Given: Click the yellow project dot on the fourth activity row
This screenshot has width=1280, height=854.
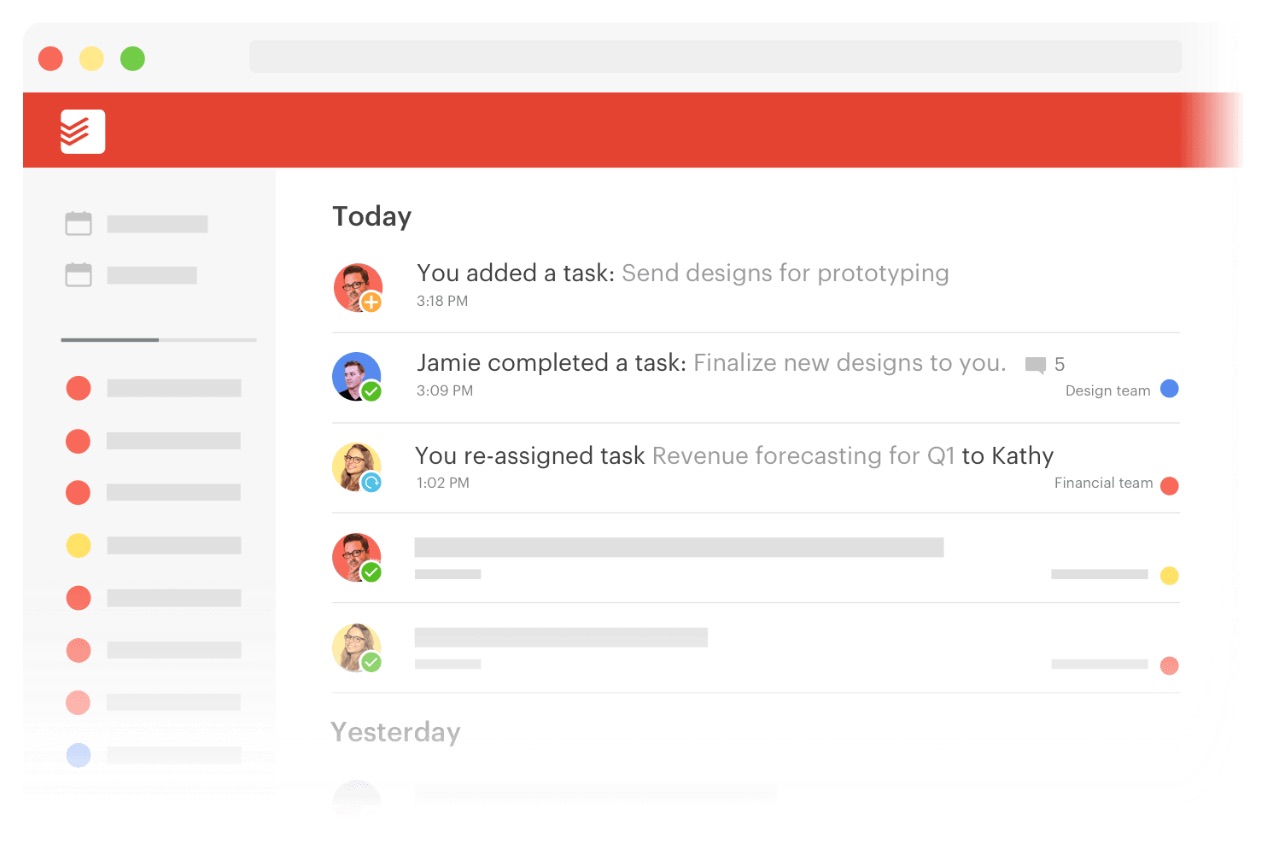Looking at the screenshot, I should 1169,576.
